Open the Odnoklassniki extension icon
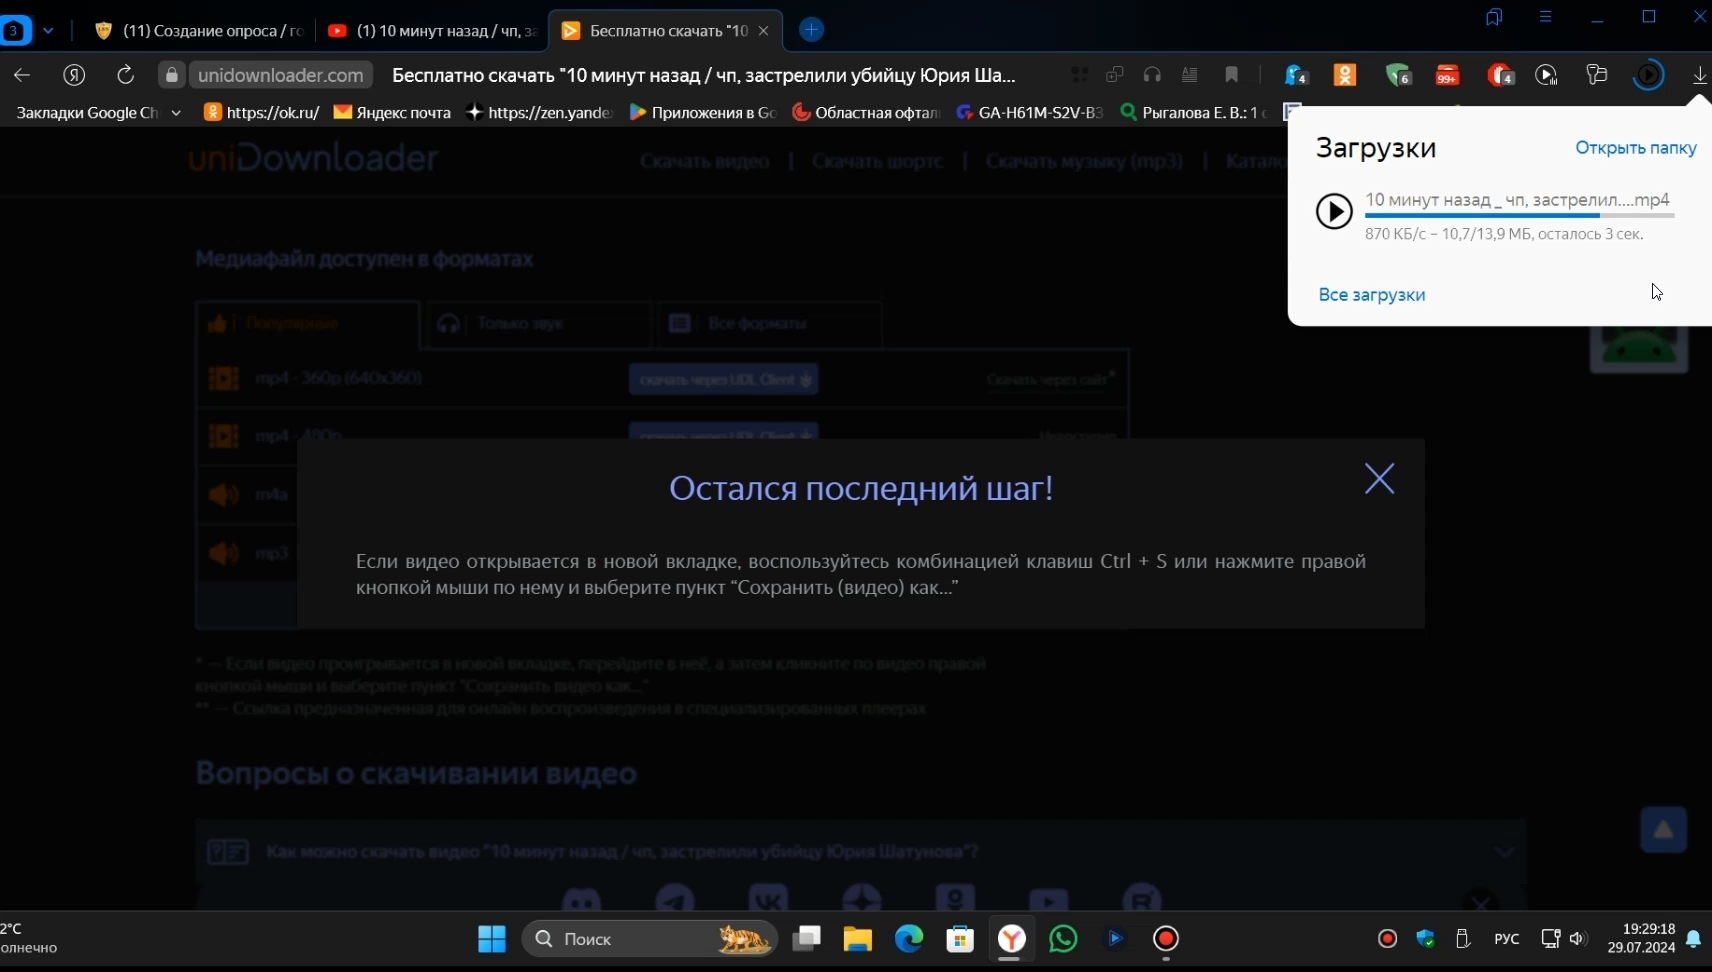The height and width of the screenshot is (972, 1712). (x=1345, y=75)
